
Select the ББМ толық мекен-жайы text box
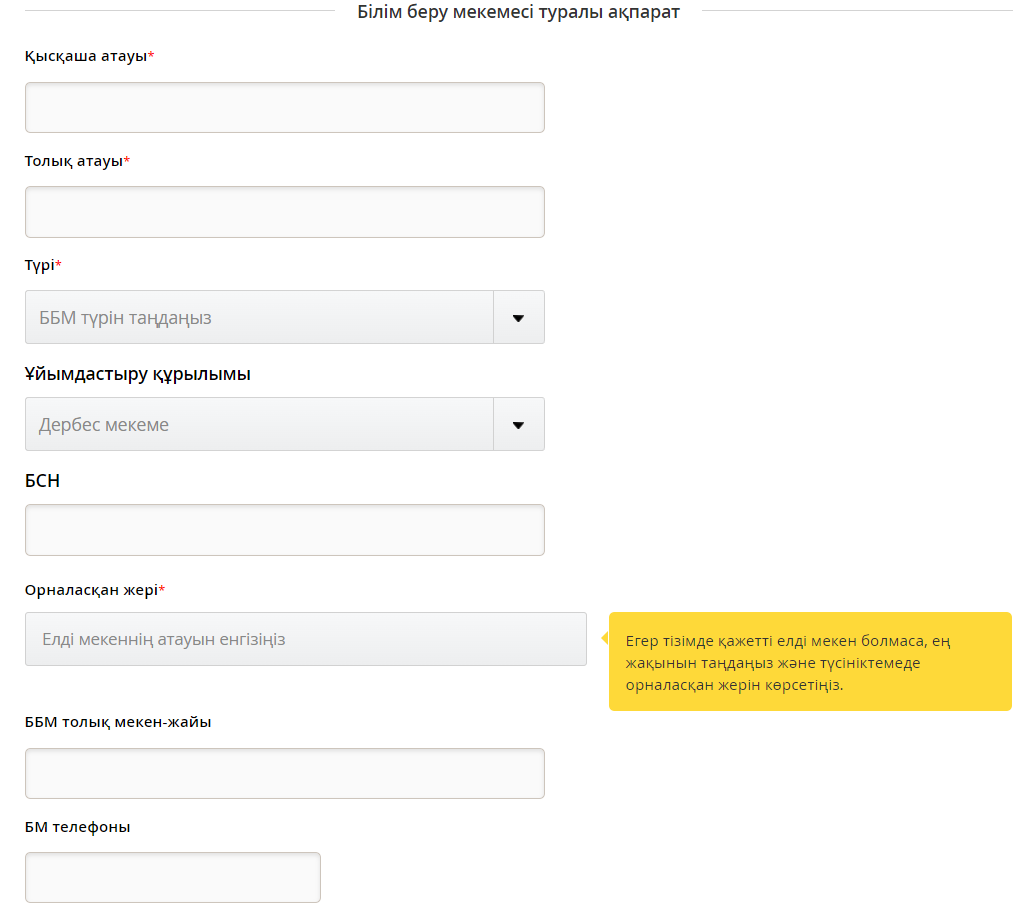284,774
